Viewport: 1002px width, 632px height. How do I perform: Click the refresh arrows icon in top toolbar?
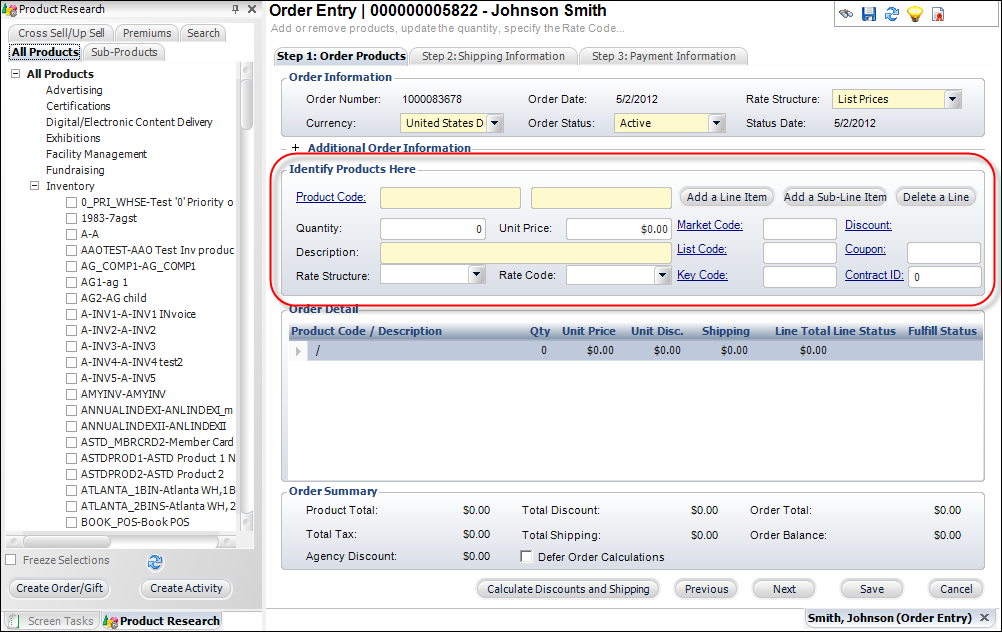tap(891, 14)
